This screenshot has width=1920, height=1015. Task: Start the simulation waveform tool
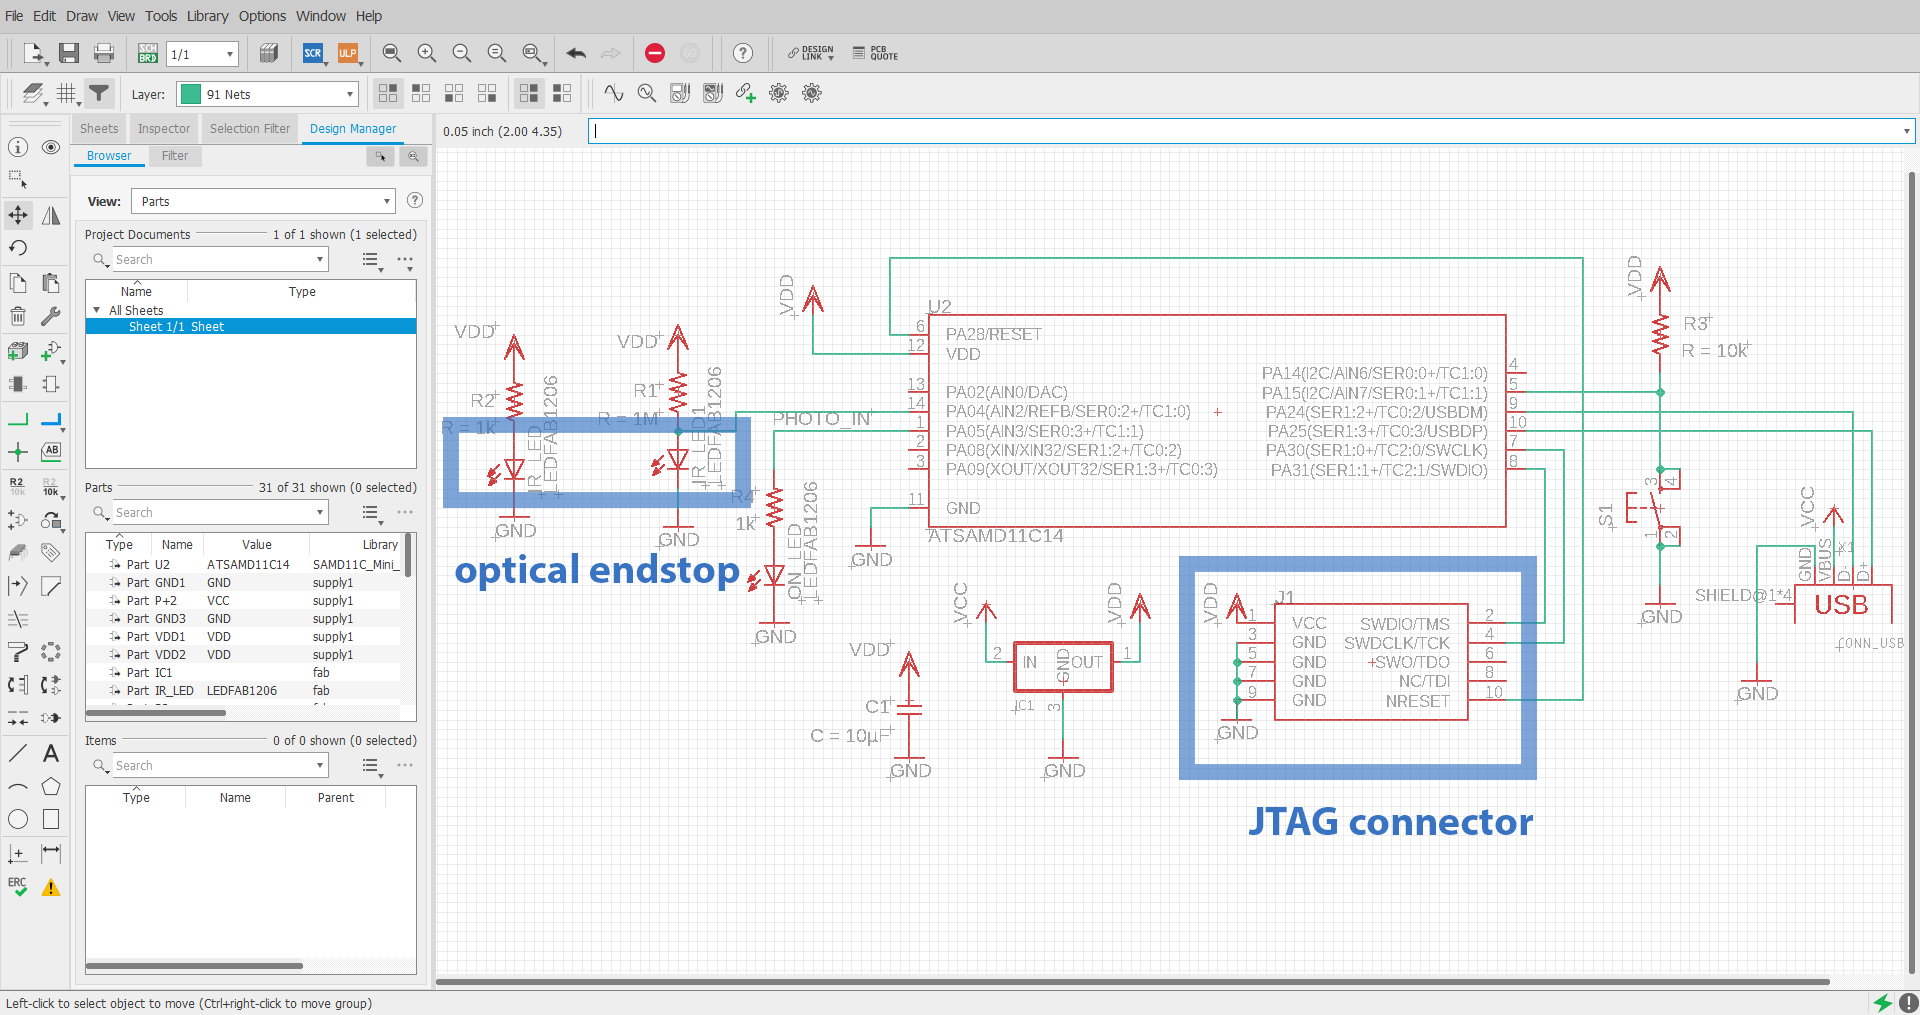click(x=613, y=93)
